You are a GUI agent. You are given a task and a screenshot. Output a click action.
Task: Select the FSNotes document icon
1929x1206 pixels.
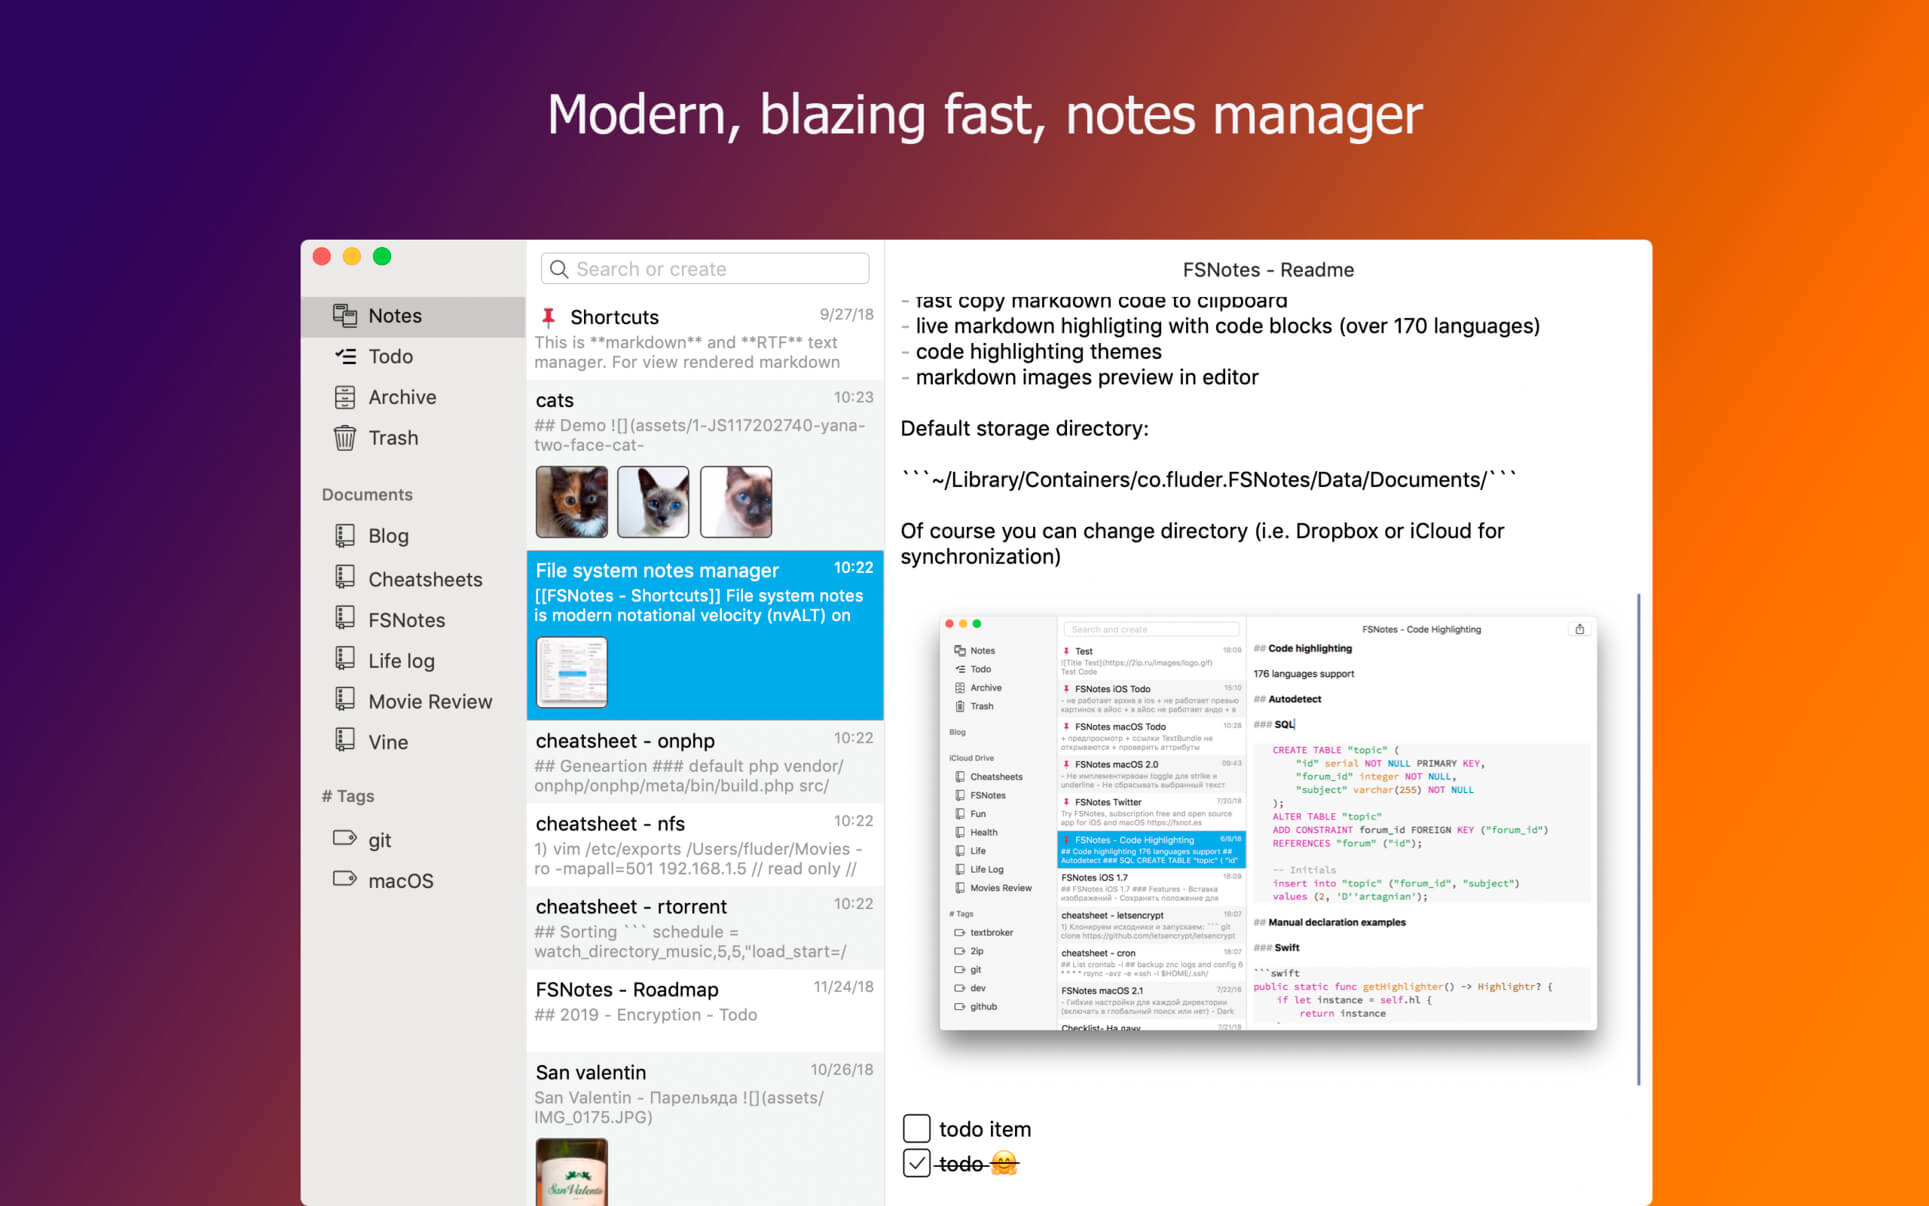point(346,617)
